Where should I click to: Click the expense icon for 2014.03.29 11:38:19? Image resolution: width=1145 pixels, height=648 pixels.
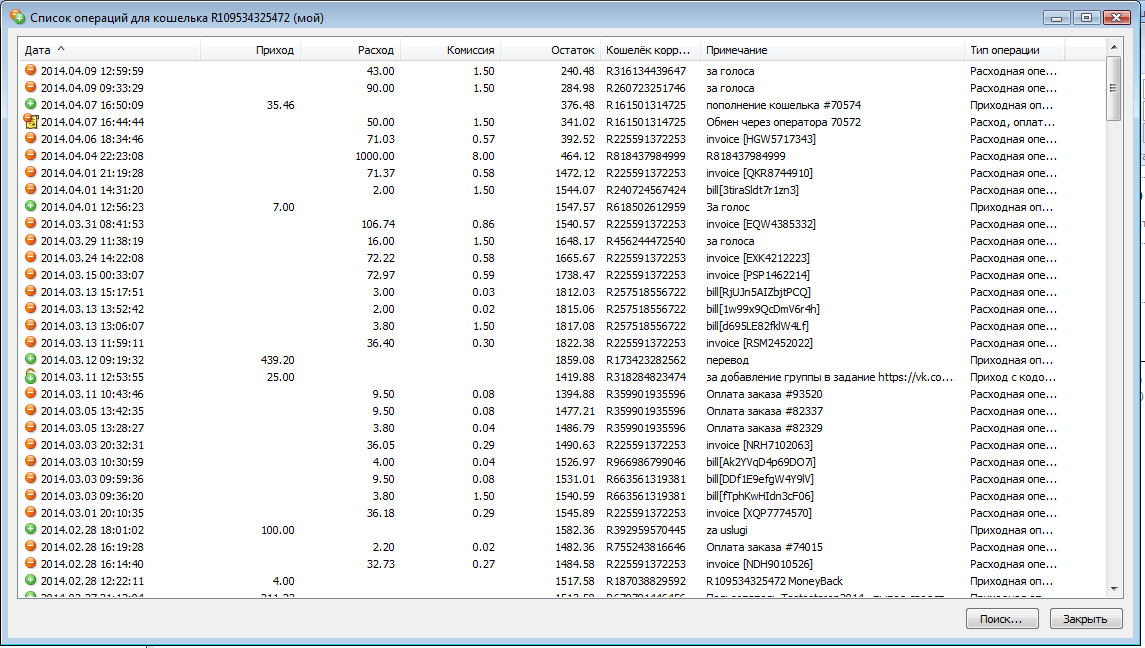point(30,240)
